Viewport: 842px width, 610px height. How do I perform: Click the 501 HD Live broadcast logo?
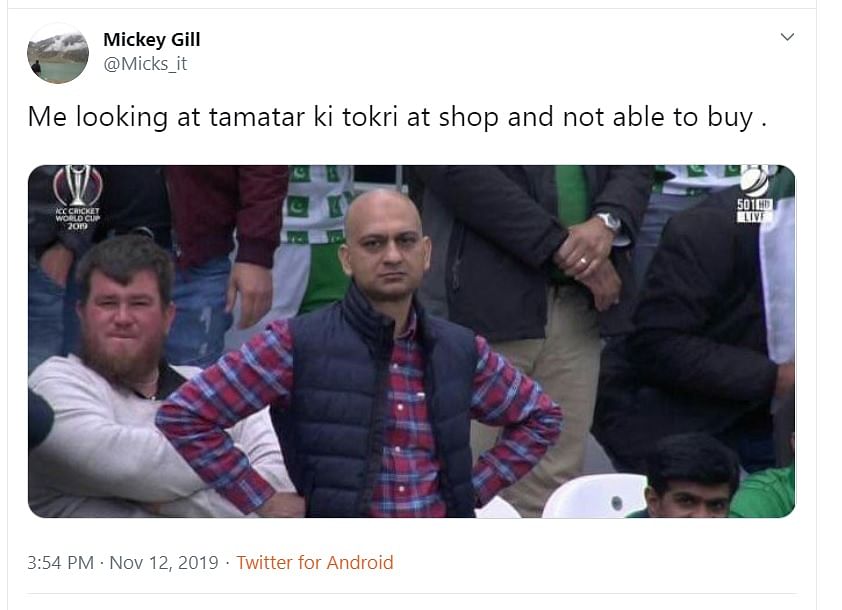[x=755, y=194]
